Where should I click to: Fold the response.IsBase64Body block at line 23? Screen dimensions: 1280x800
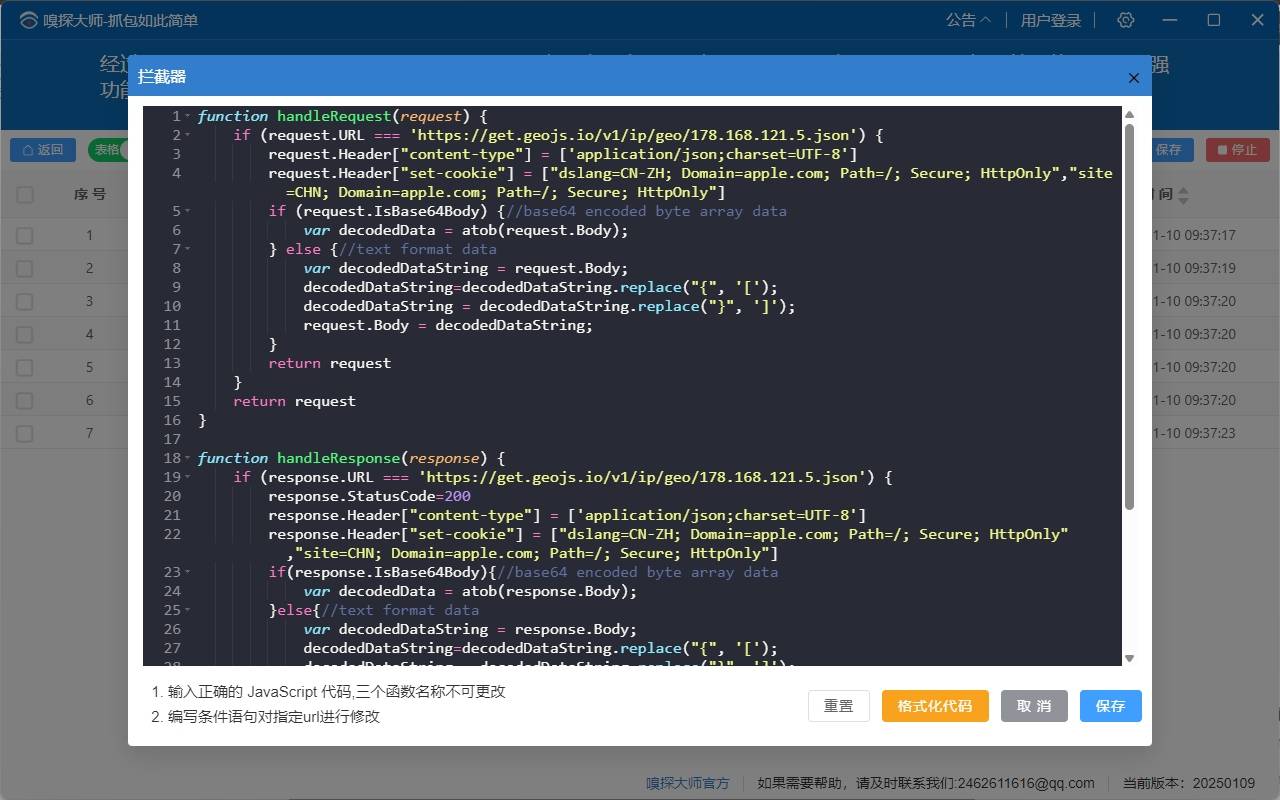click(188, 572)
